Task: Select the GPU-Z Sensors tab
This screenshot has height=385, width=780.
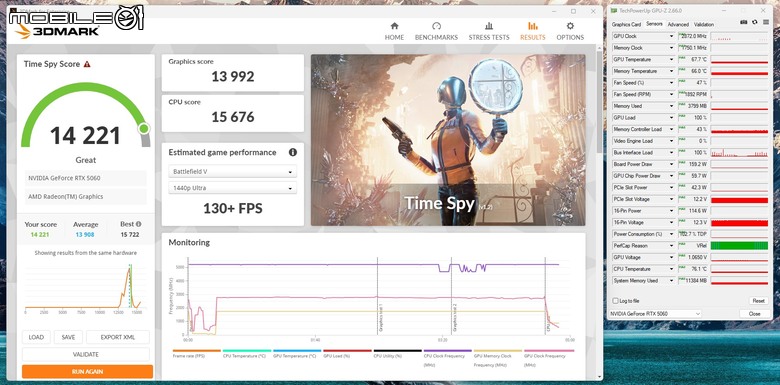Action: [654, 24]
